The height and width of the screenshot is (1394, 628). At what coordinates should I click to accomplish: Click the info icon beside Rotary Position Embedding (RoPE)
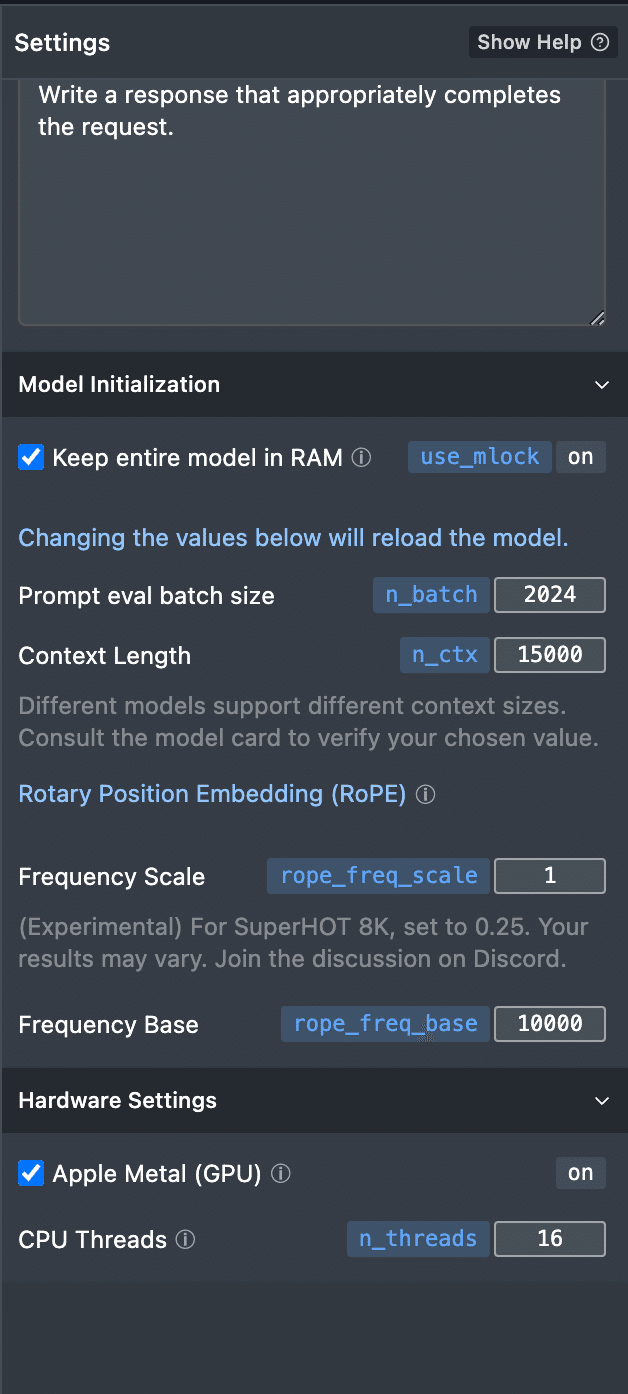(425, 795)
